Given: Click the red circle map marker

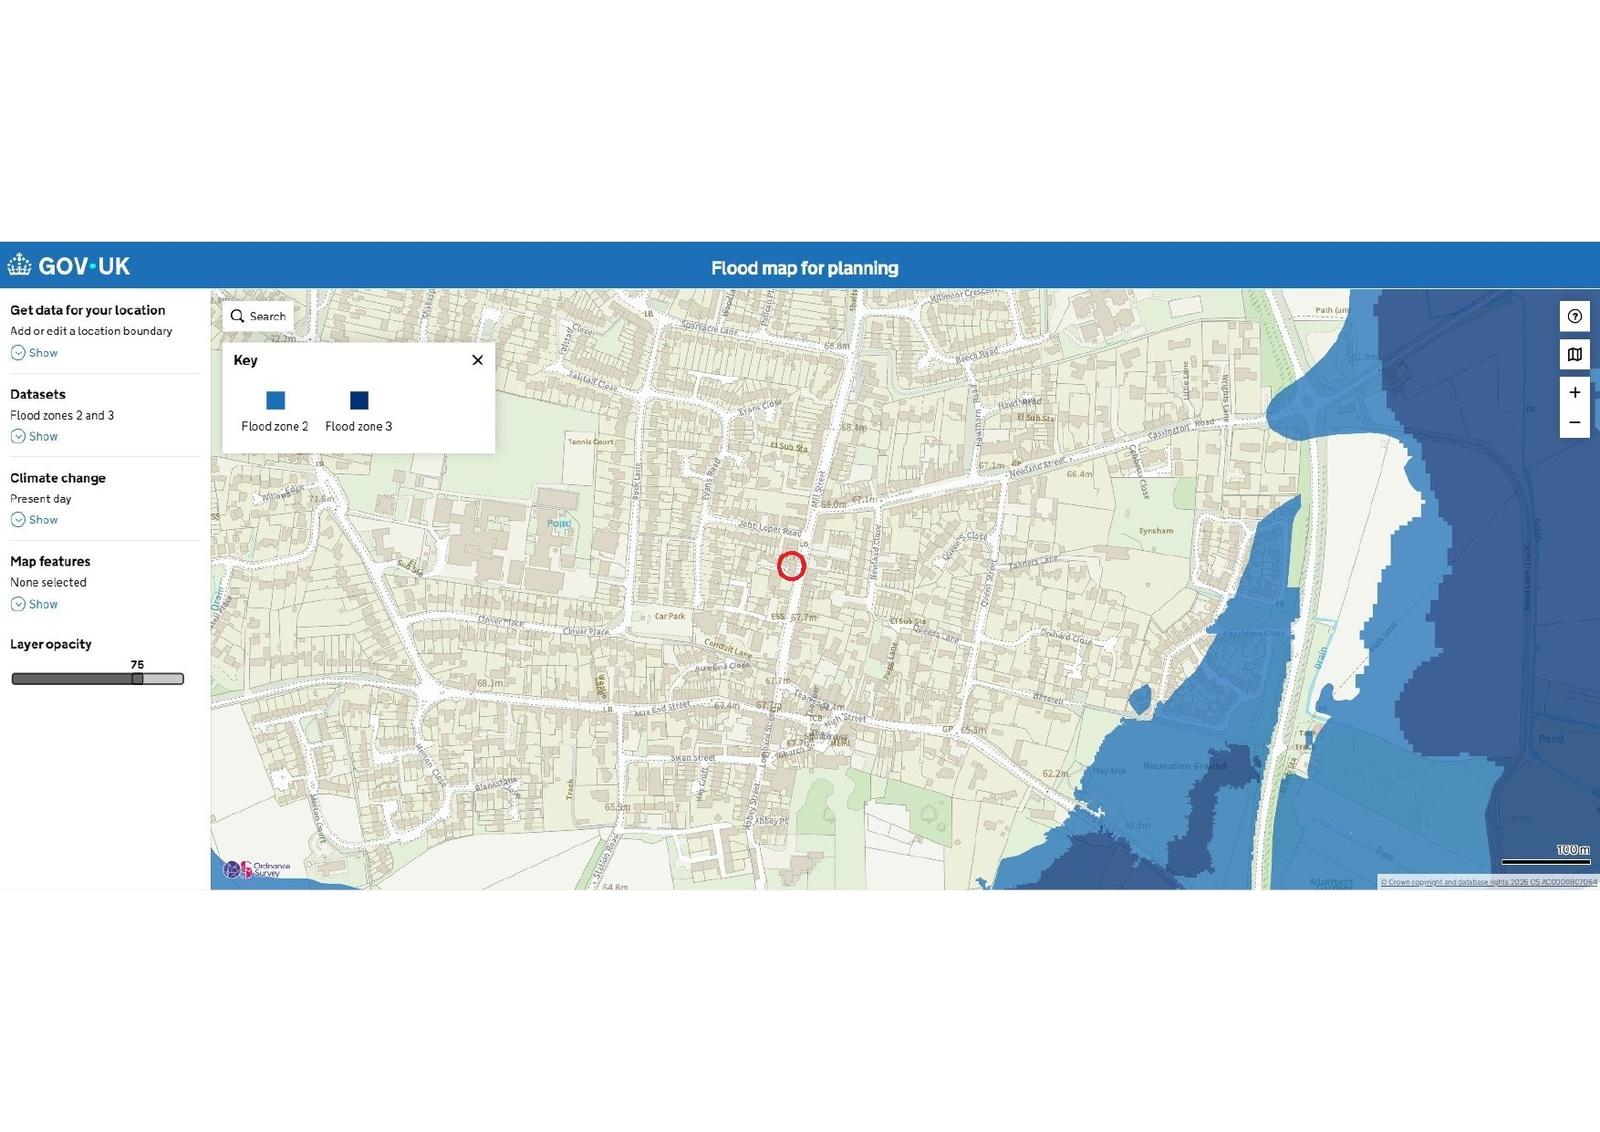Looking at the screenshot, I should pyautogui.click(x=791, y=566).
